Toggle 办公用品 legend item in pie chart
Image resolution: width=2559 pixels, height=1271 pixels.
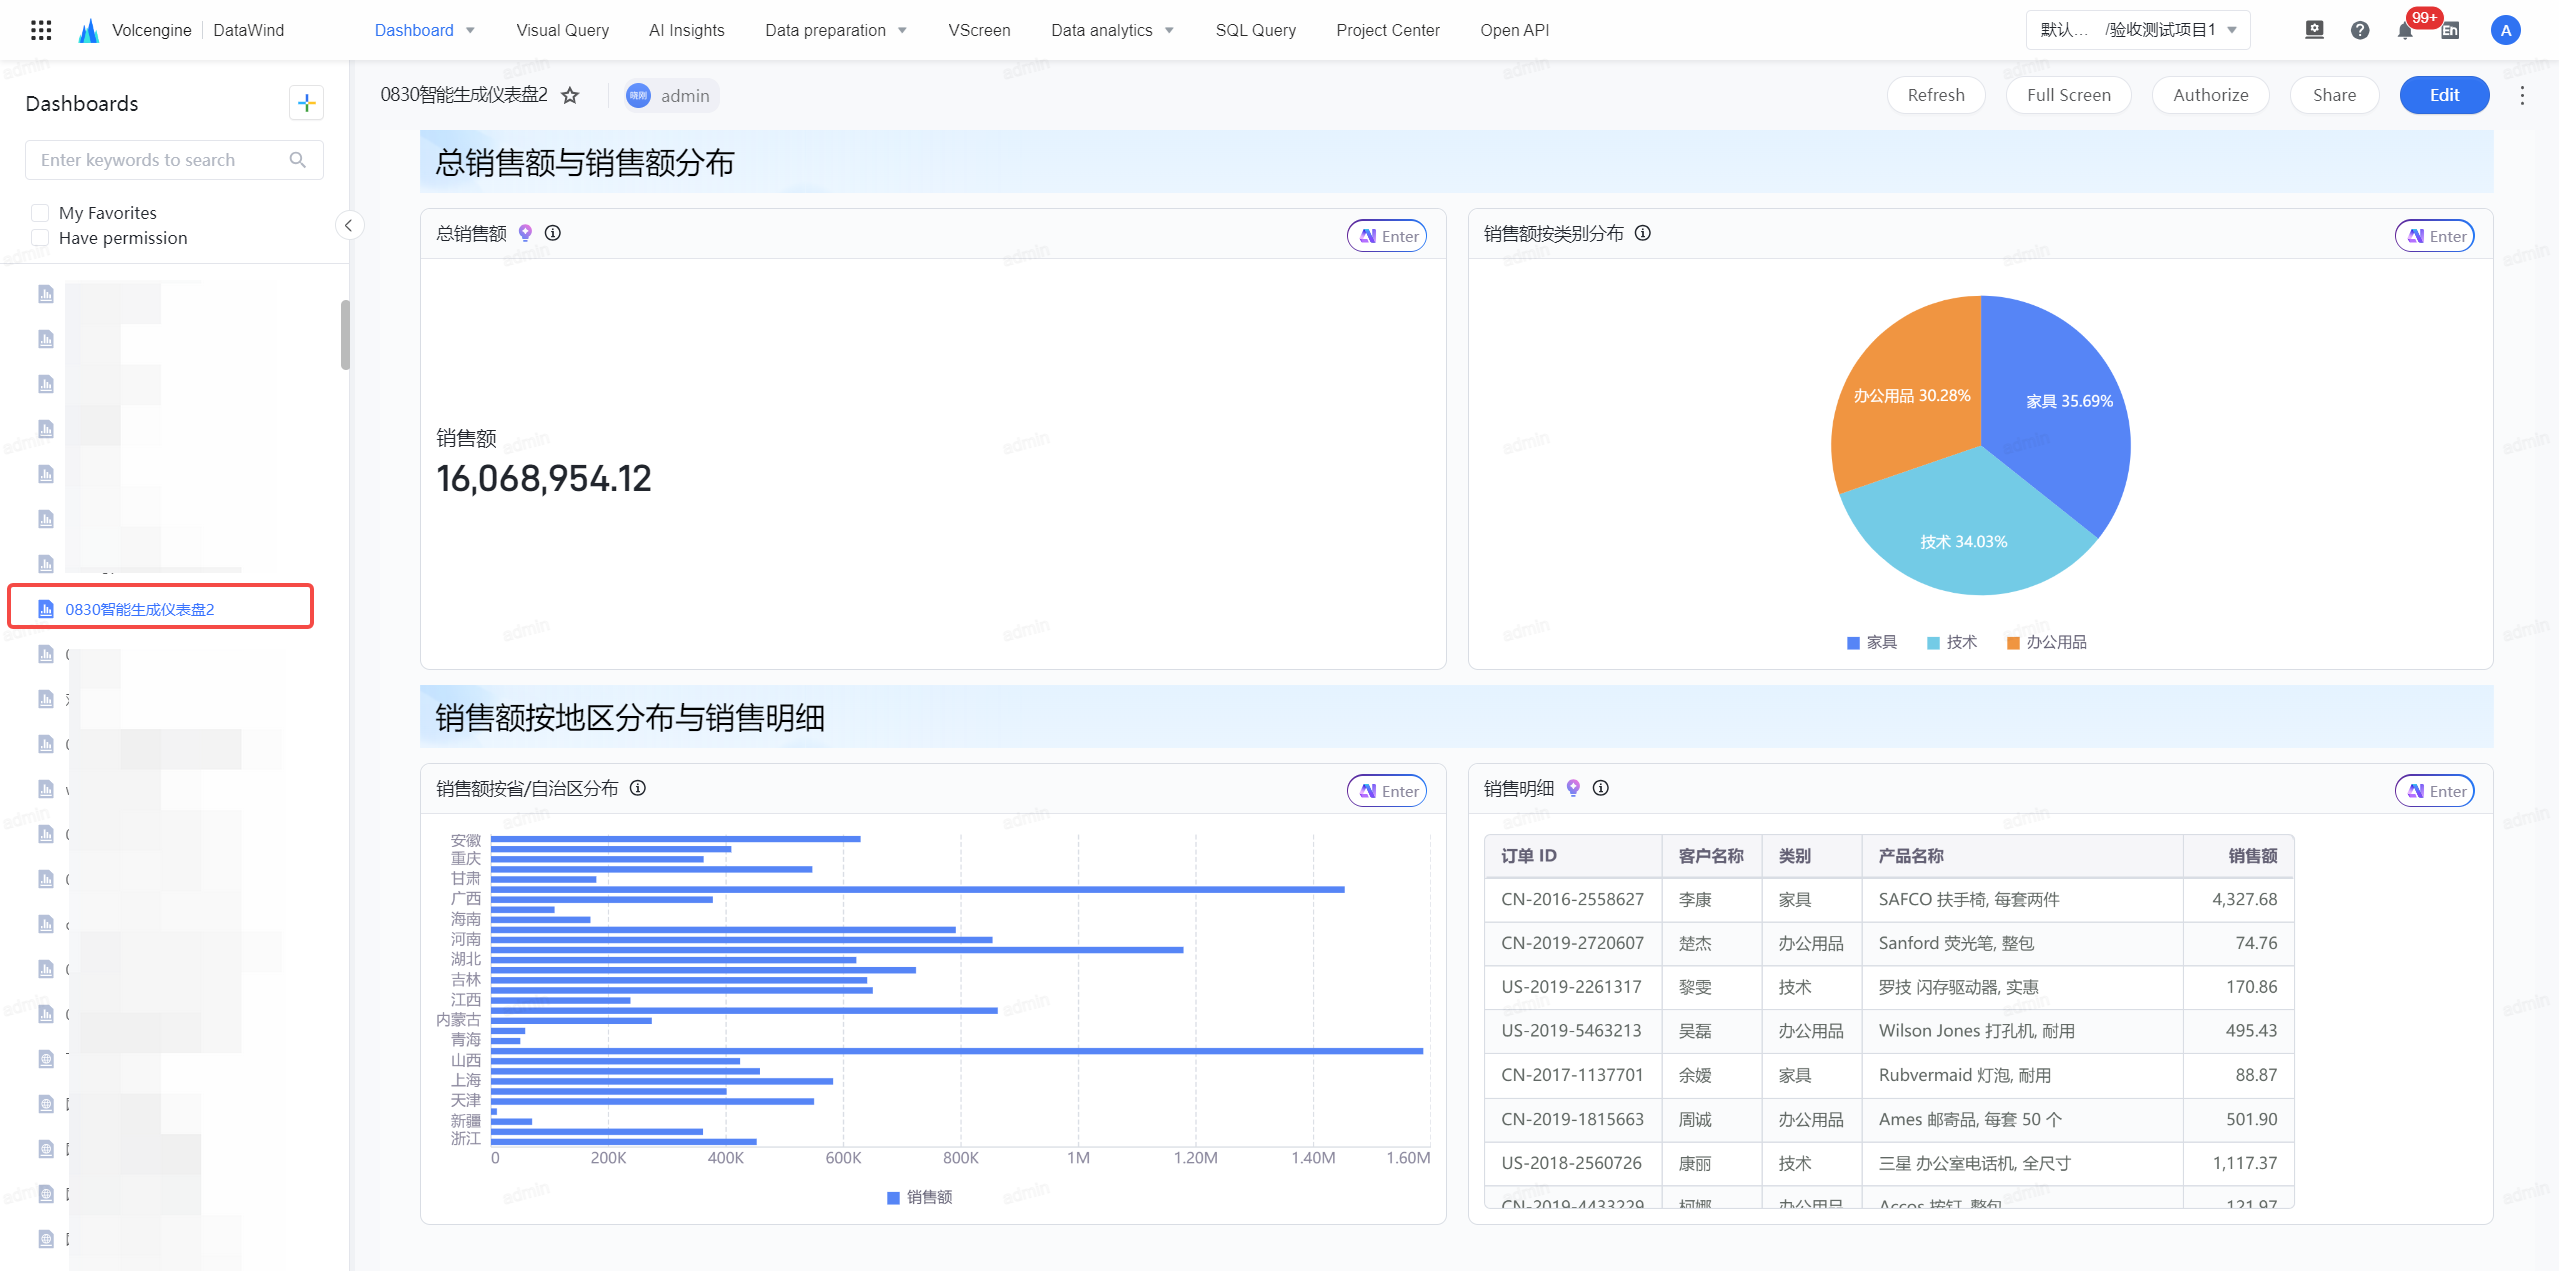tap(2046, 642)
